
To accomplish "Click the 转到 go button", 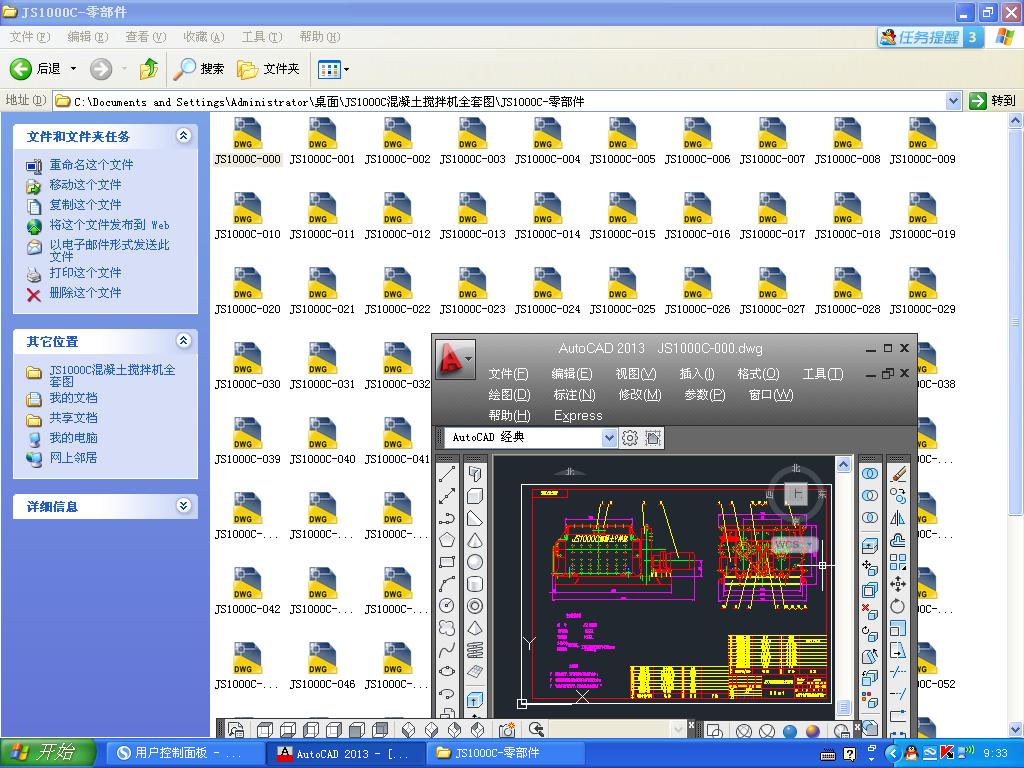I will (993, 101).
